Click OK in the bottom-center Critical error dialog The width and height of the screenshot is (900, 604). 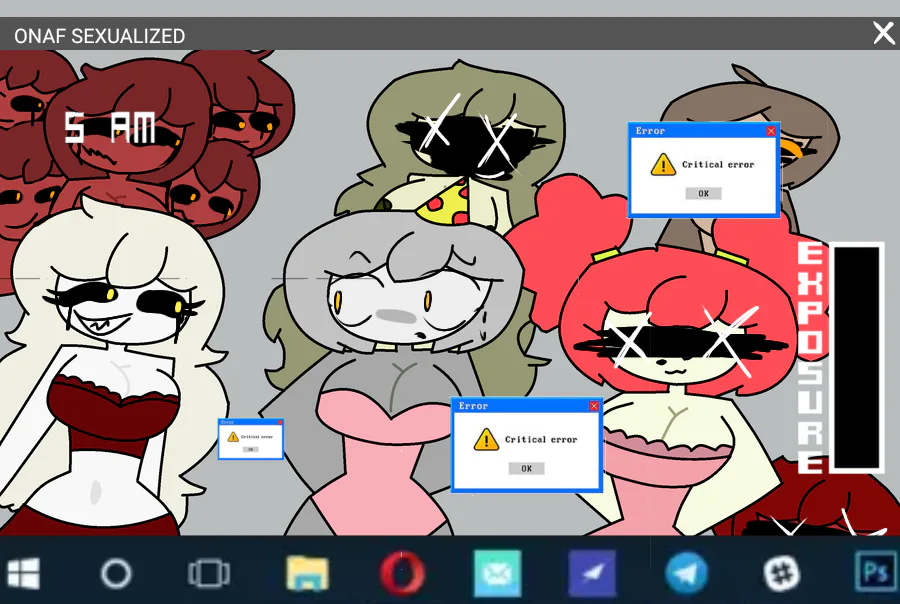526,469
